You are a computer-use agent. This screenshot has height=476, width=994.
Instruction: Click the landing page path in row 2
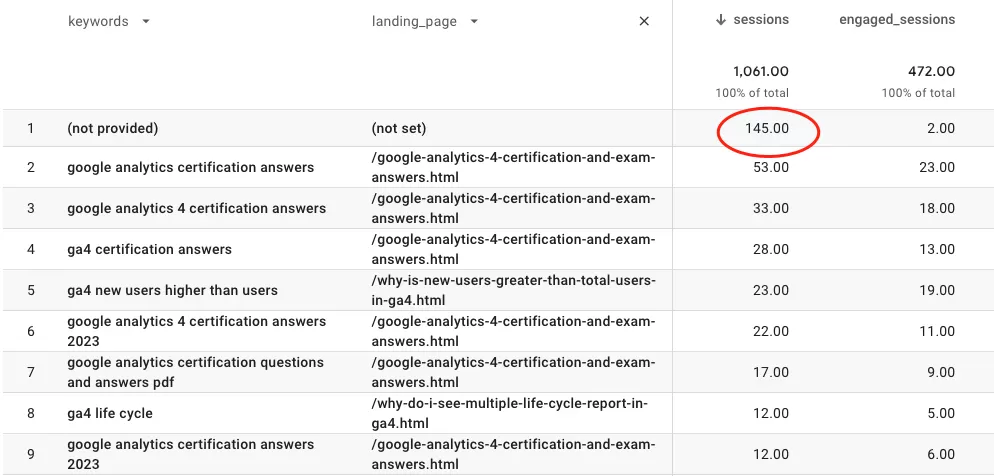coord(513,167)
